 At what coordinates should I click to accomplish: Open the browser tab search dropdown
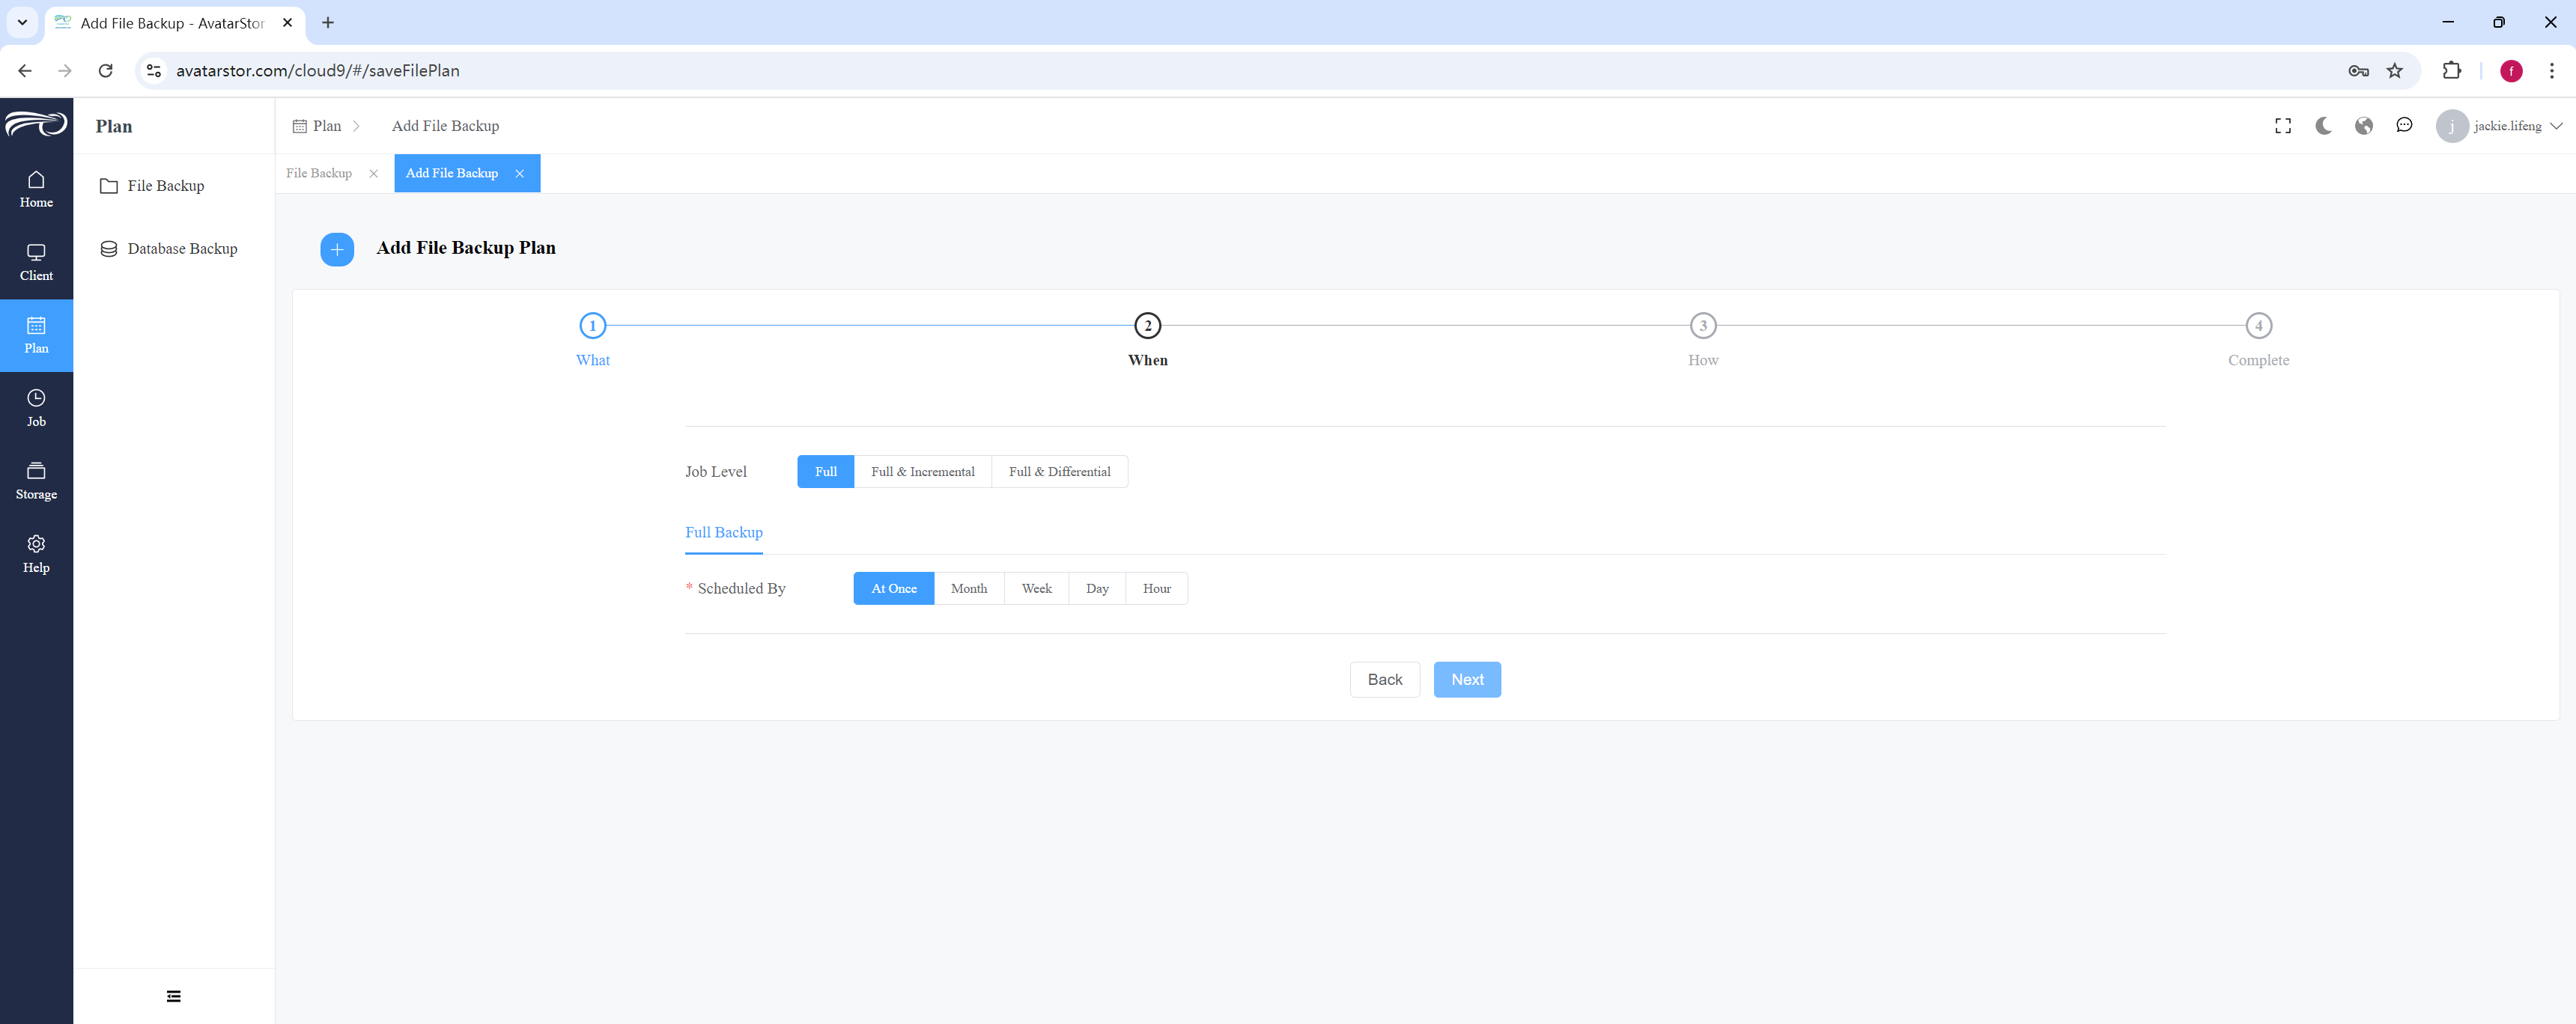point(22,22)
